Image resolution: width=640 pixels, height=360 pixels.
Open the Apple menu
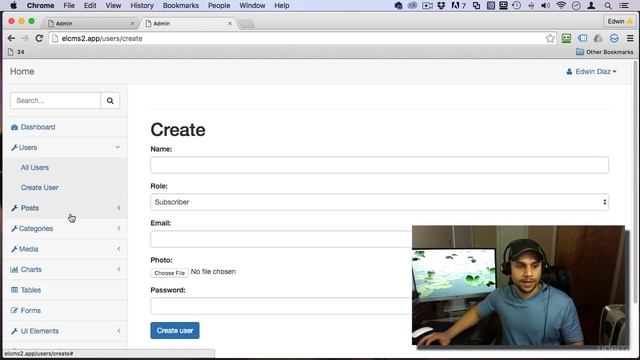(13, 5)
